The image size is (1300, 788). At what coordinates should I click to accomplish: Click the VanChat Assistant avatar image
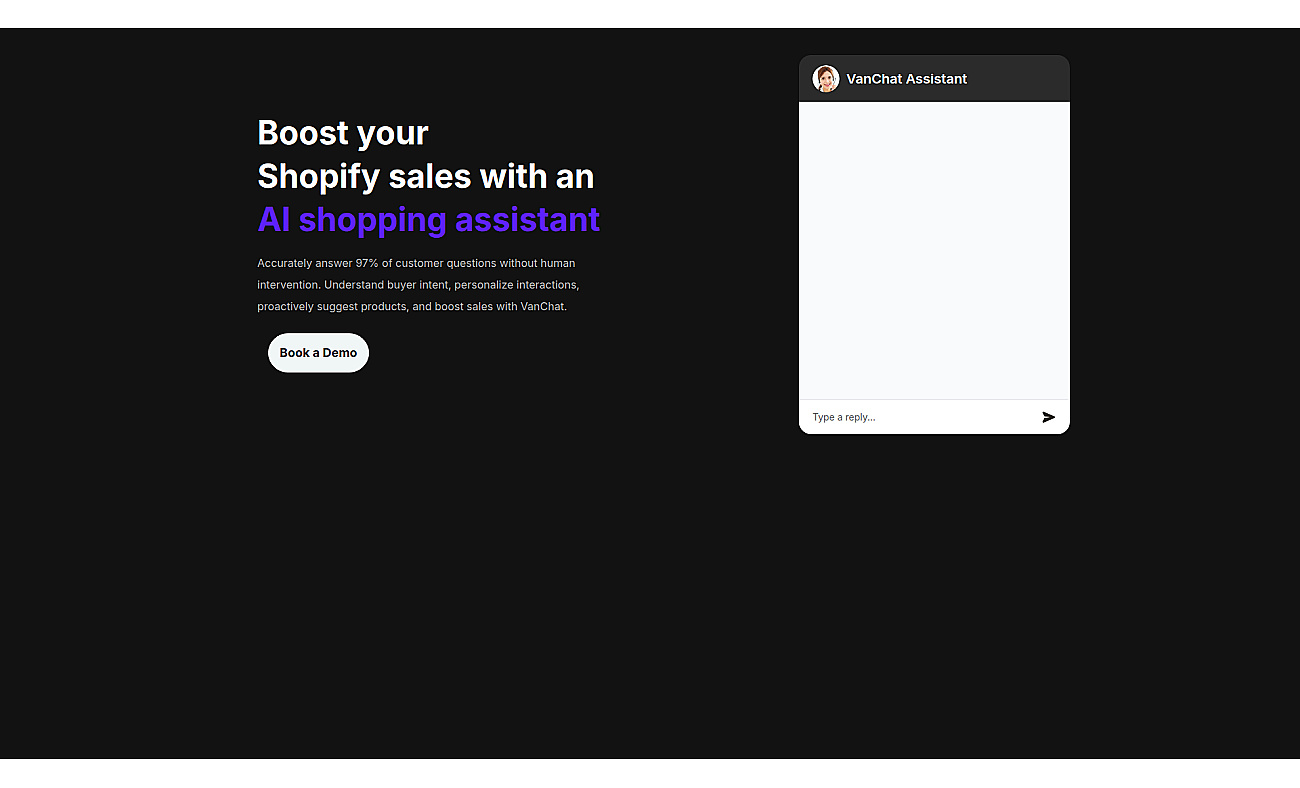(826, 79)
